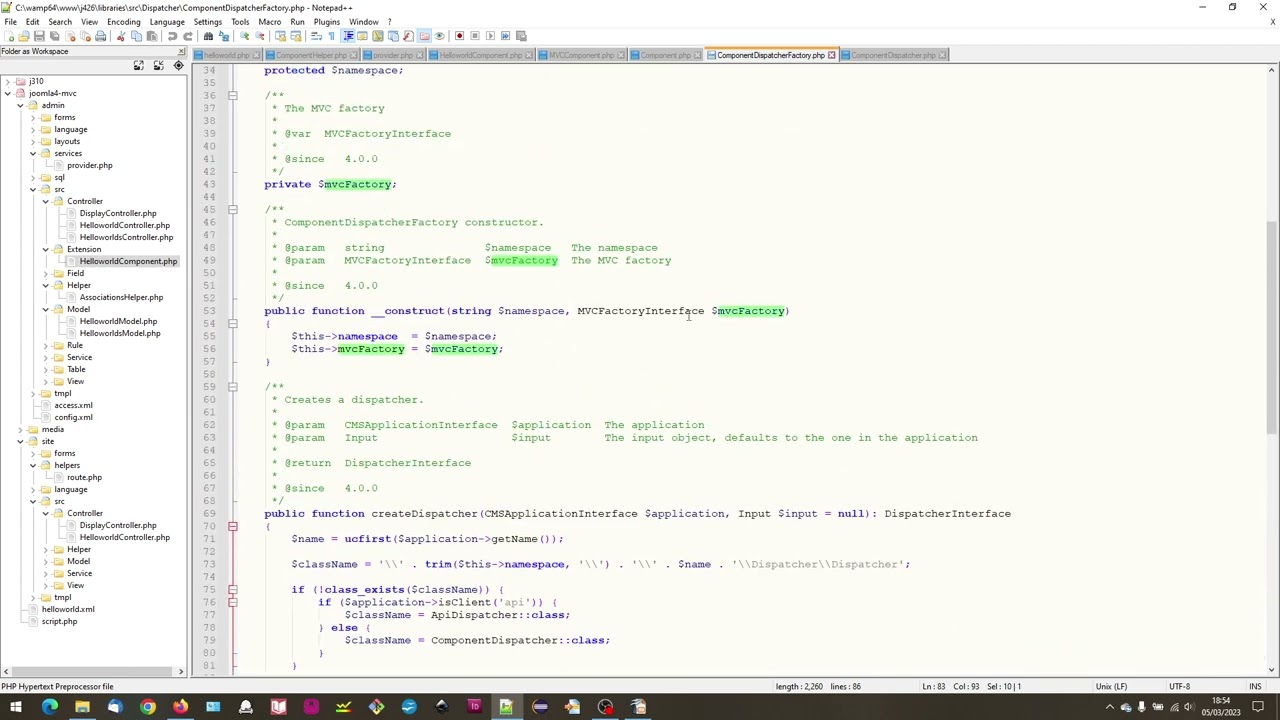Click the Print toolbar icon
This screenshot has height=720, width=1280.
tap(100, 36)
